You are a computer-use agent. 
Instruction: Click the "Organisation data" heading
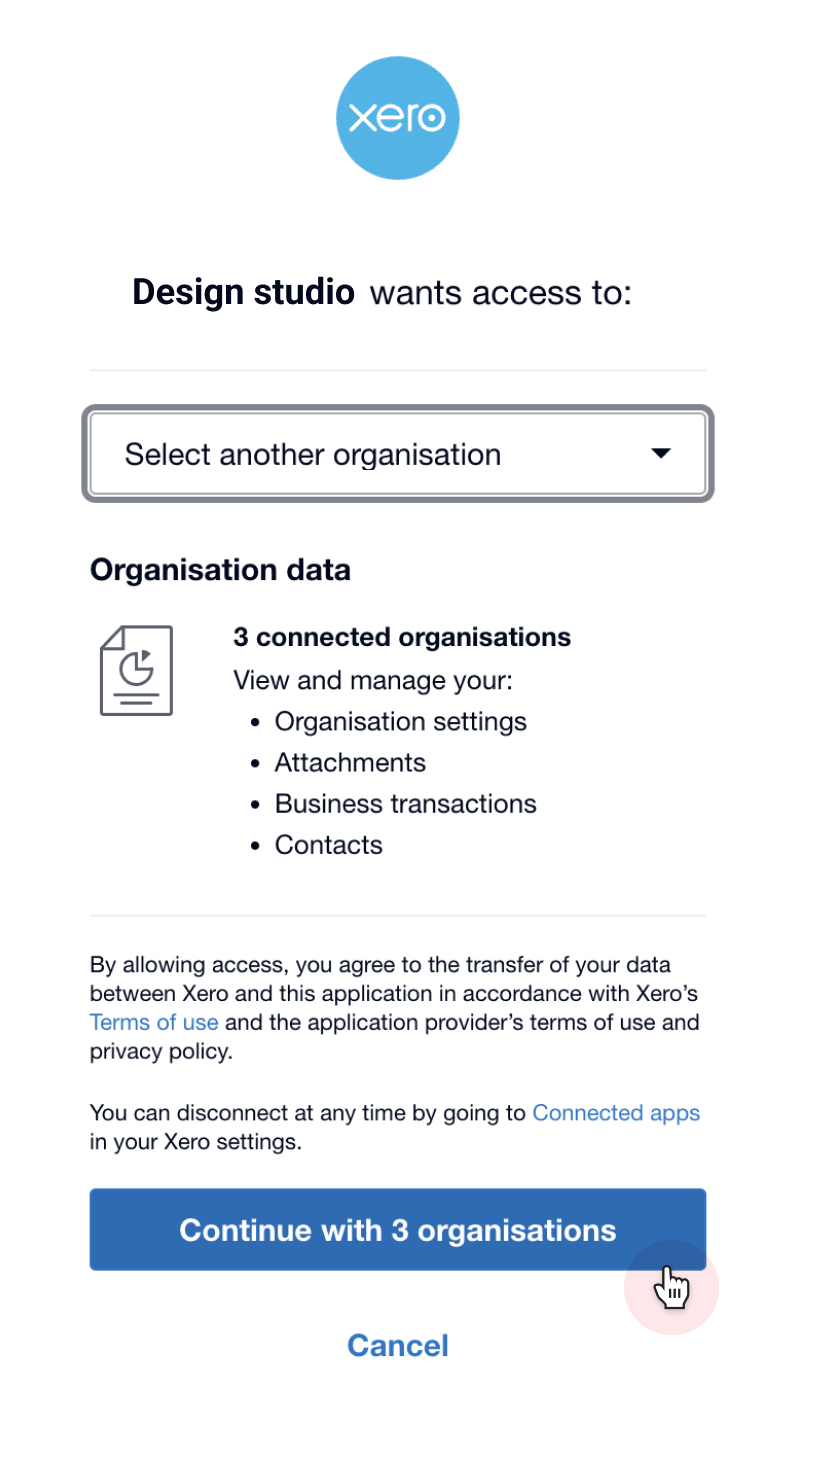point(220,570)
